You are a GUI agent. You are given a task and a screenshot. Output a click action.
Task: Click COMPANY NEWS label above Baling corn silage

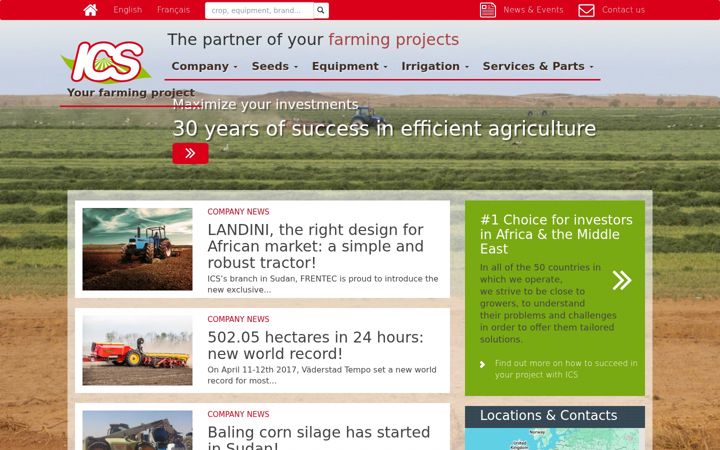click(x=238, y=414)
